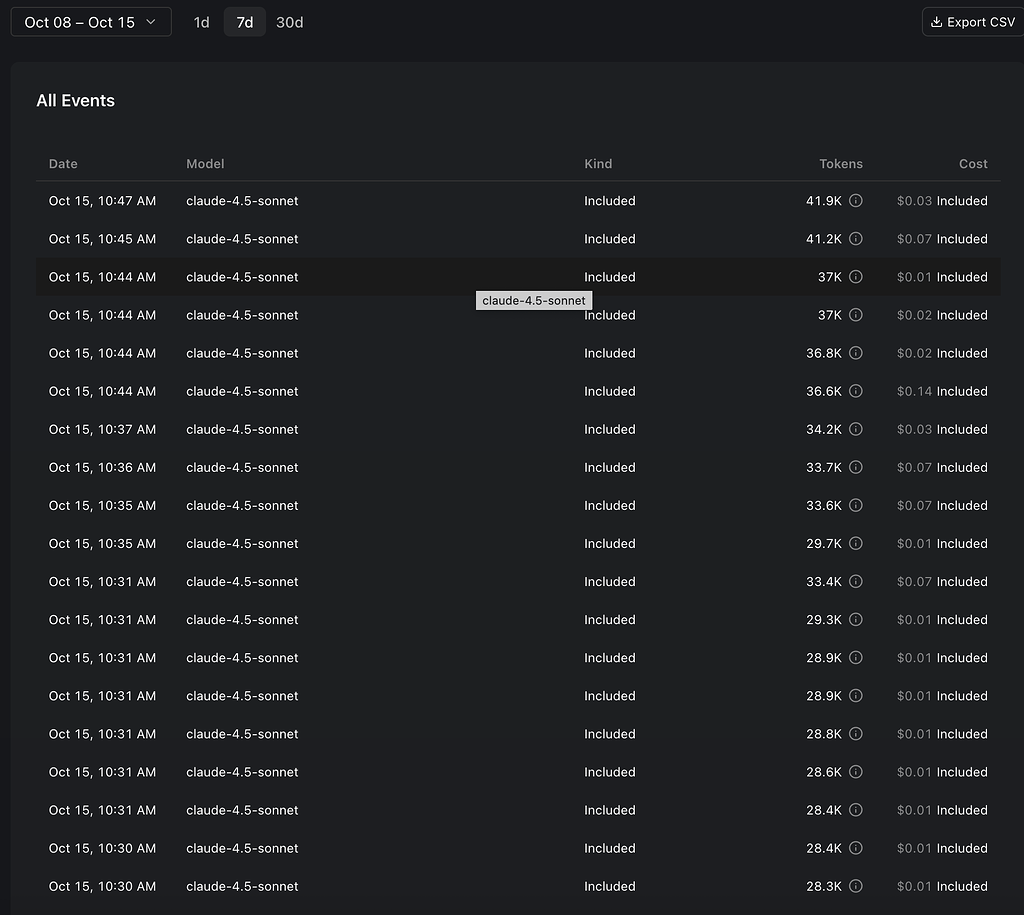Click the info icon in the 37K row costing $0.02
The image size is (1024, 915).
pos(856,315)
